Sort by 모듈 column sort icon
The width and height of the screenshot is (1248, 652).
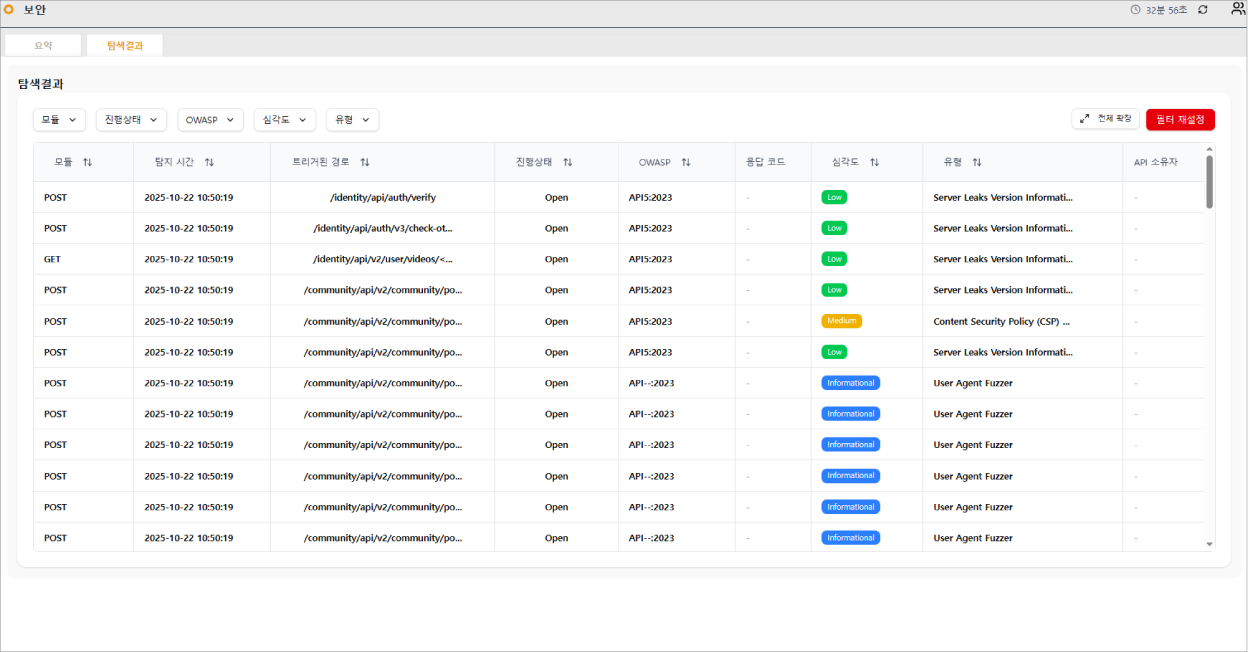(87, 162)
